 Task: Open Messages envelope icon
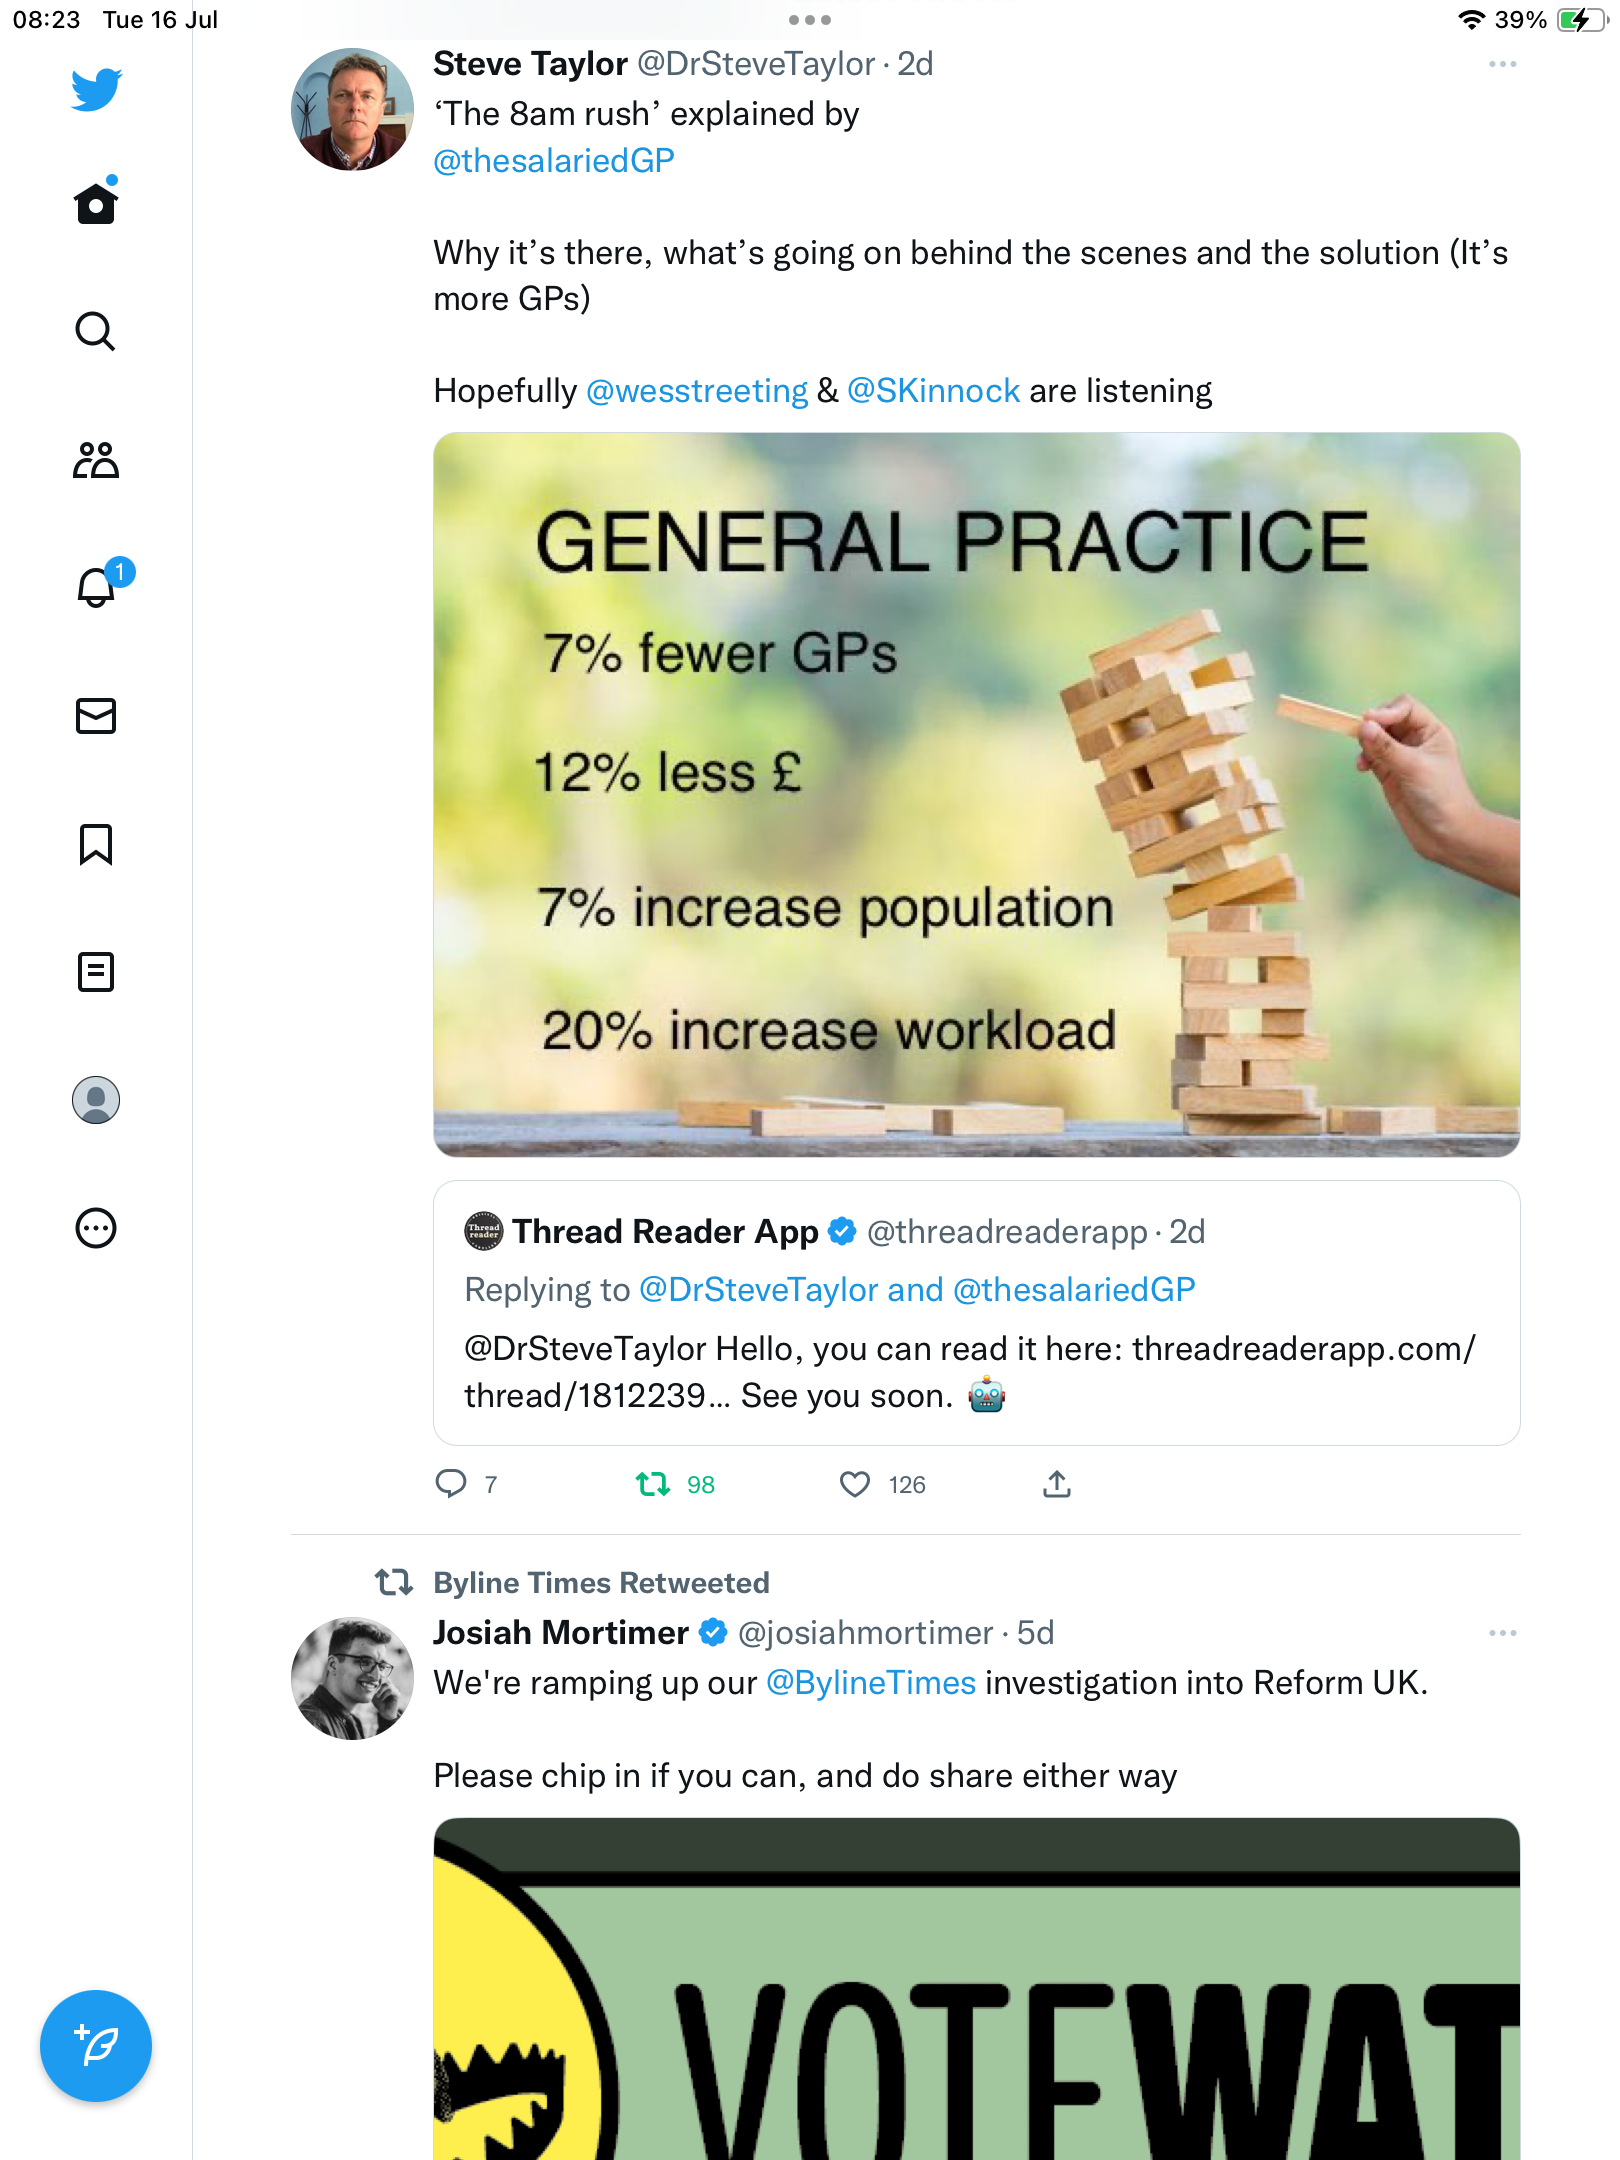point(96,716)
